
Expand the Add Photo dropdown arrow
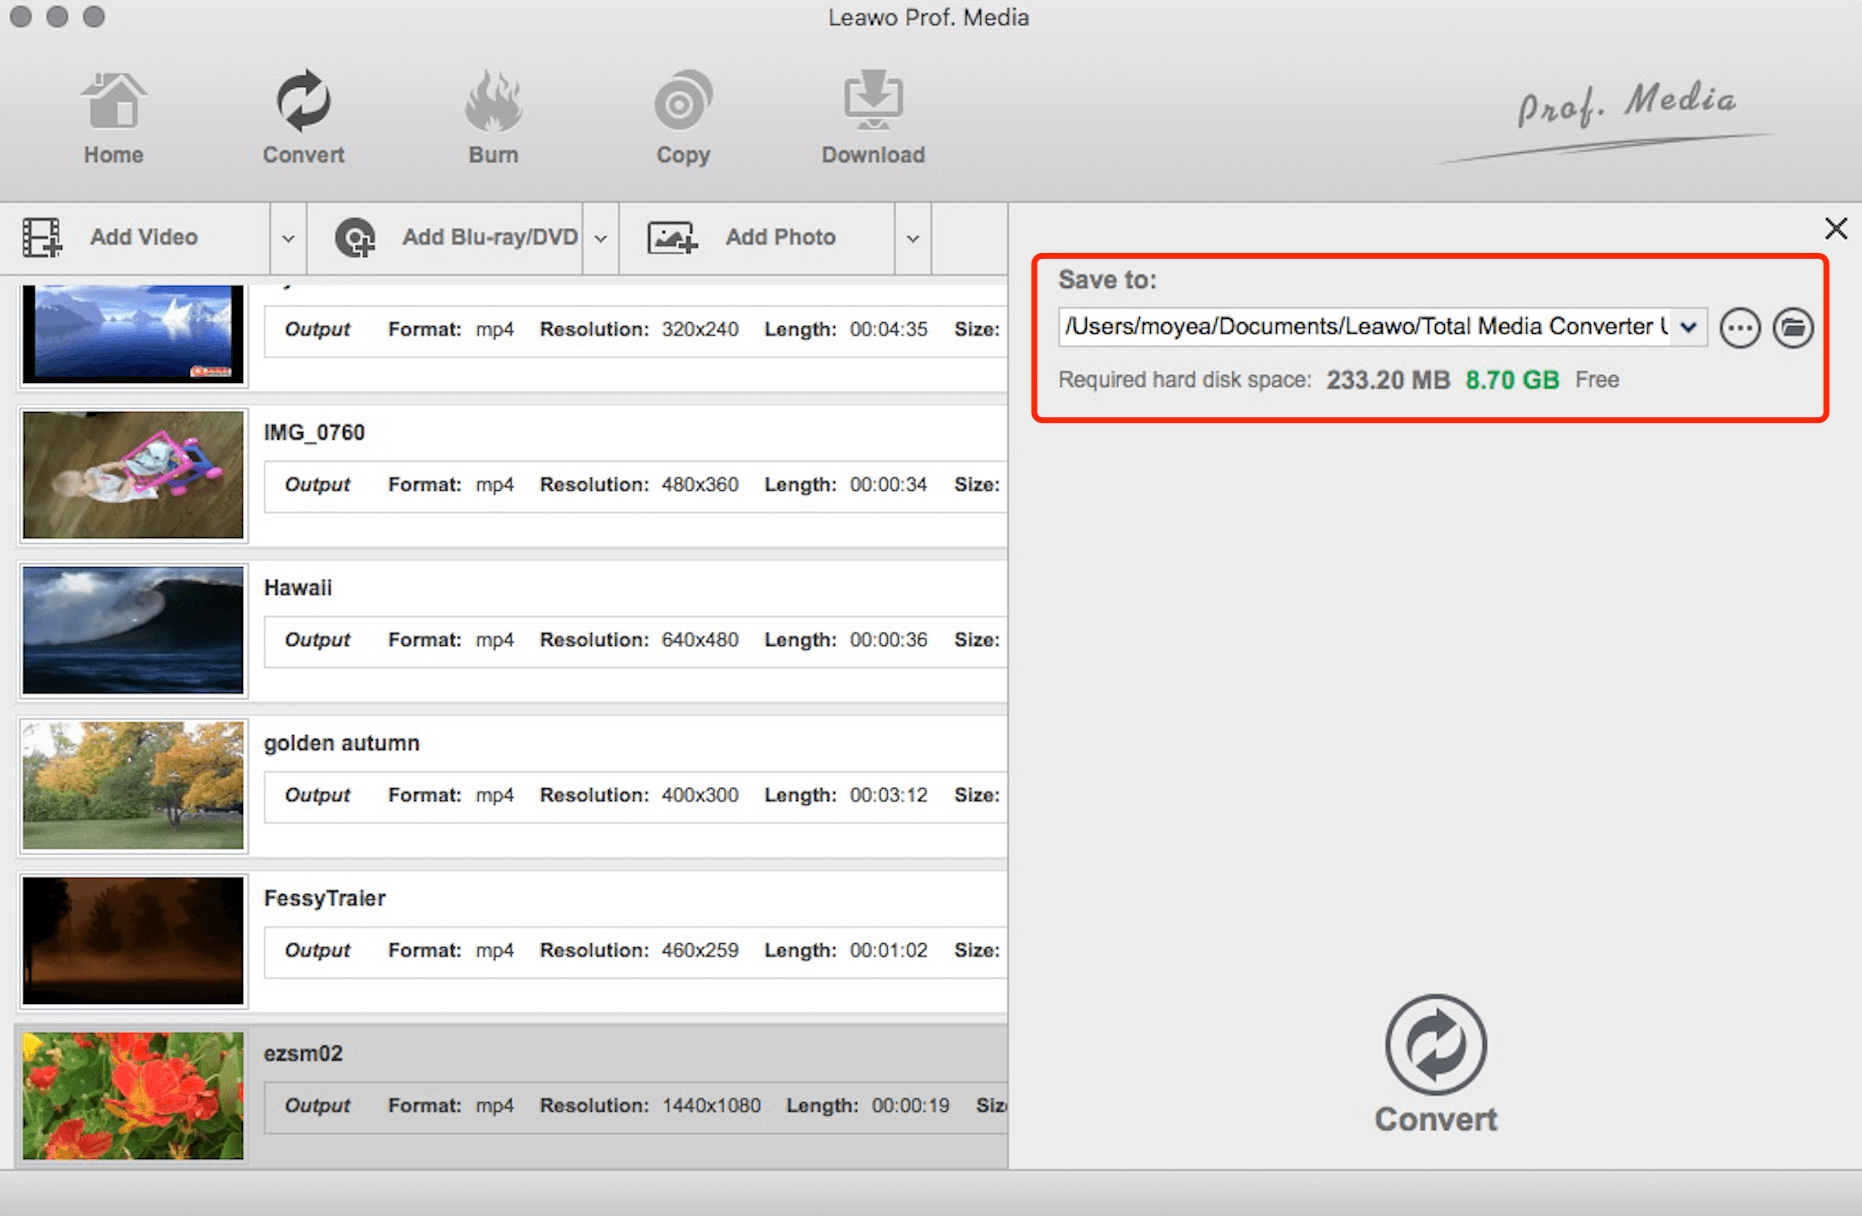[x=913, y=239]
